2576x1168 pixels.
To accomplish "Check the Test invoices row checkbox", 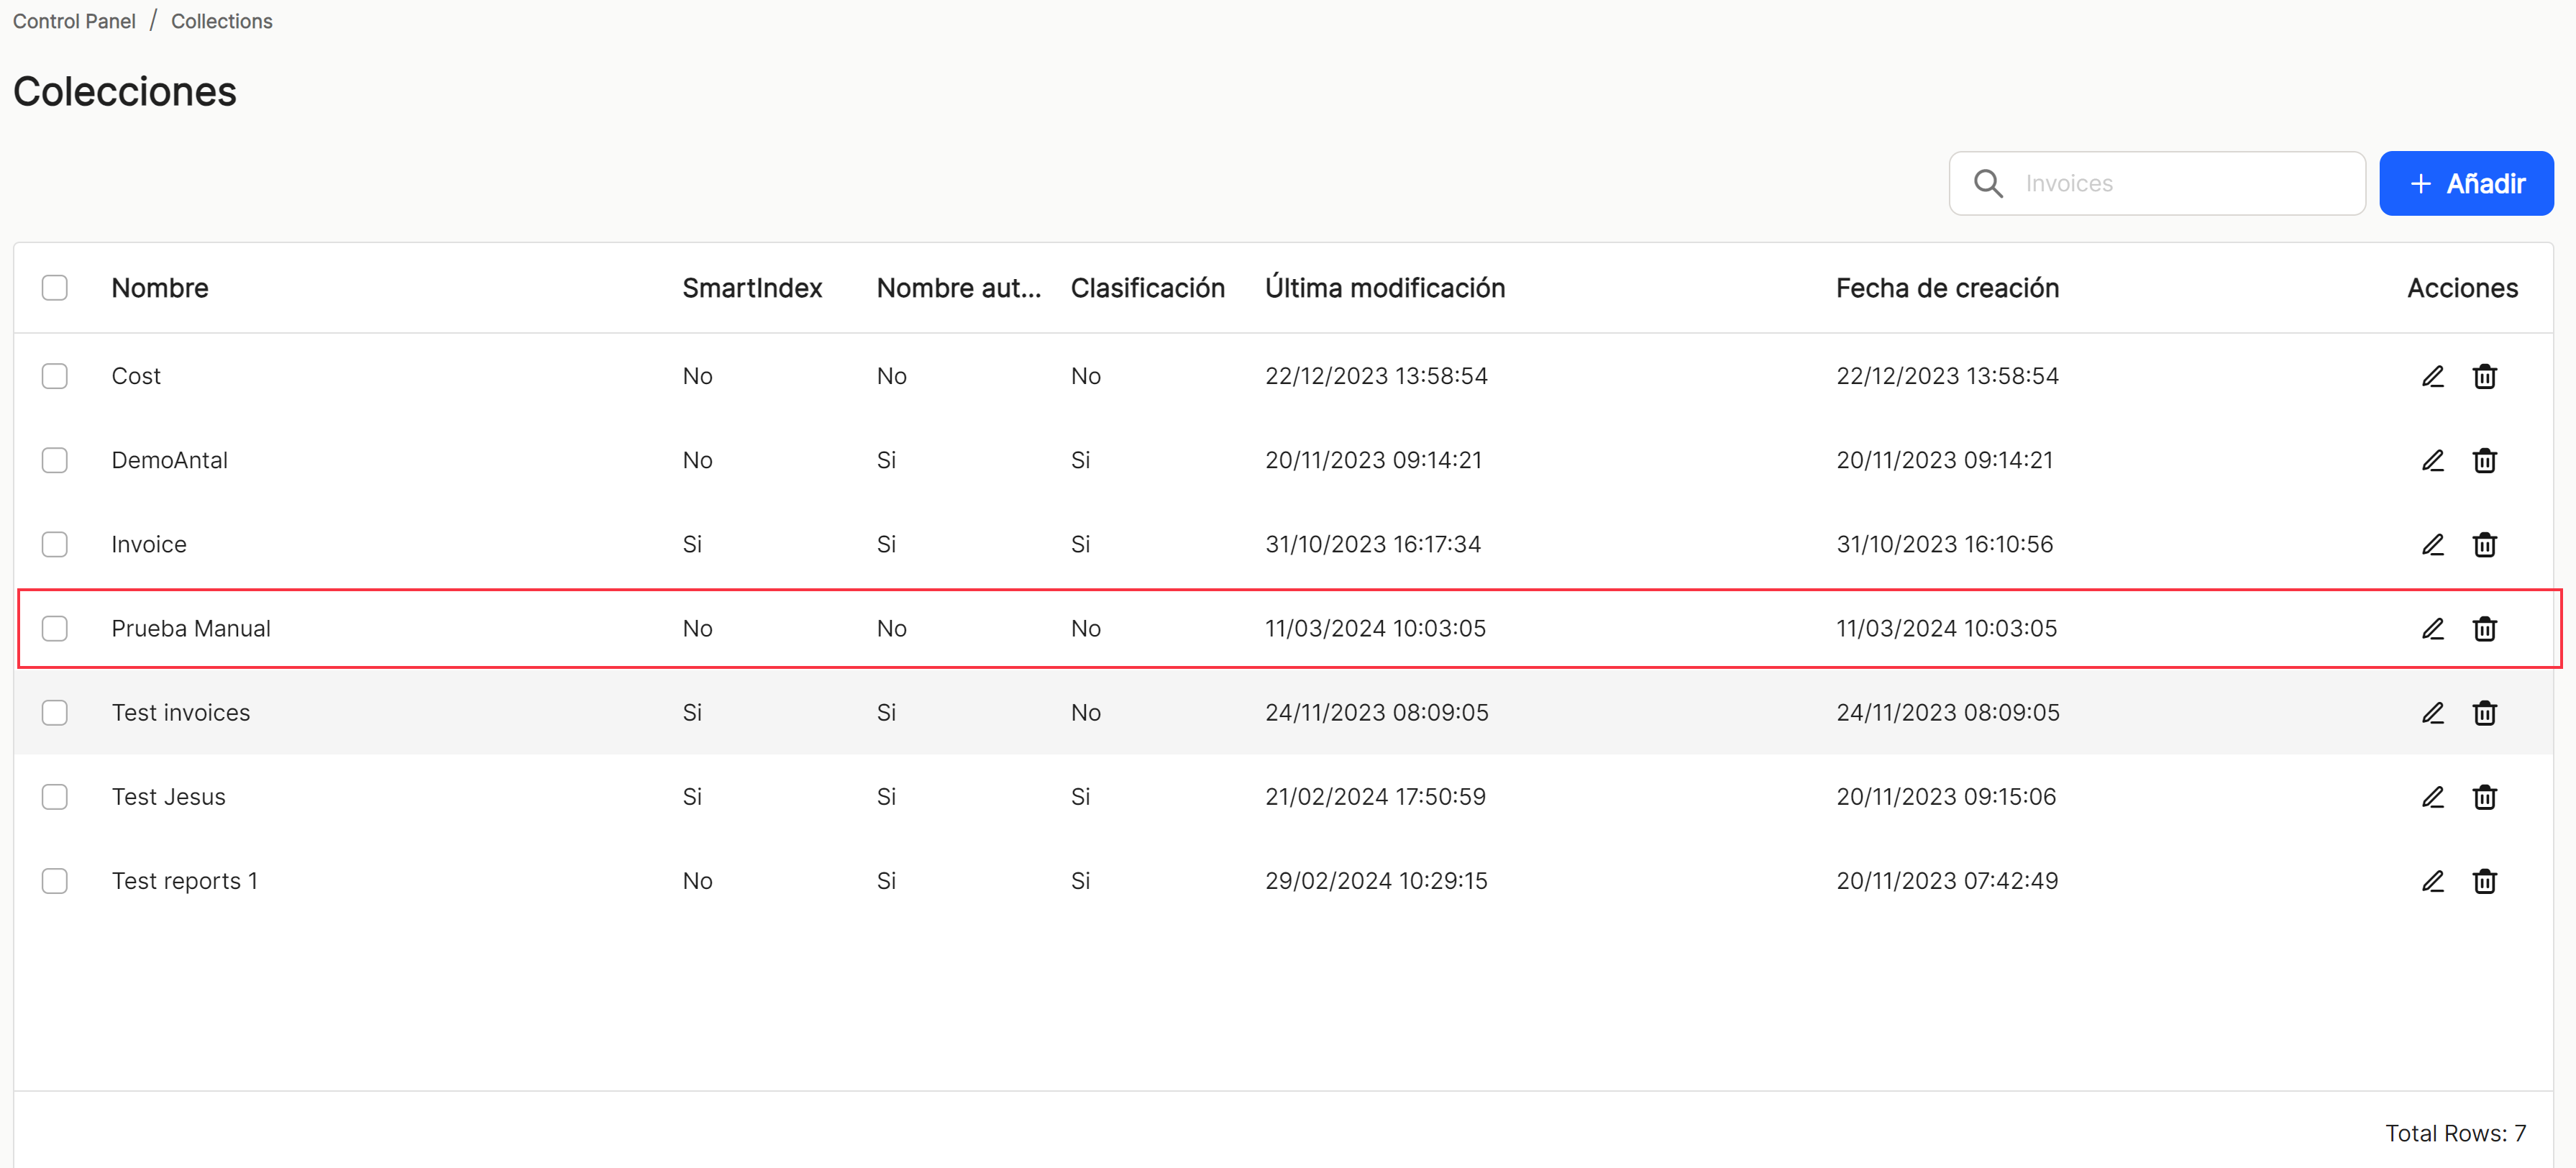I will click(x=55, y=712).
